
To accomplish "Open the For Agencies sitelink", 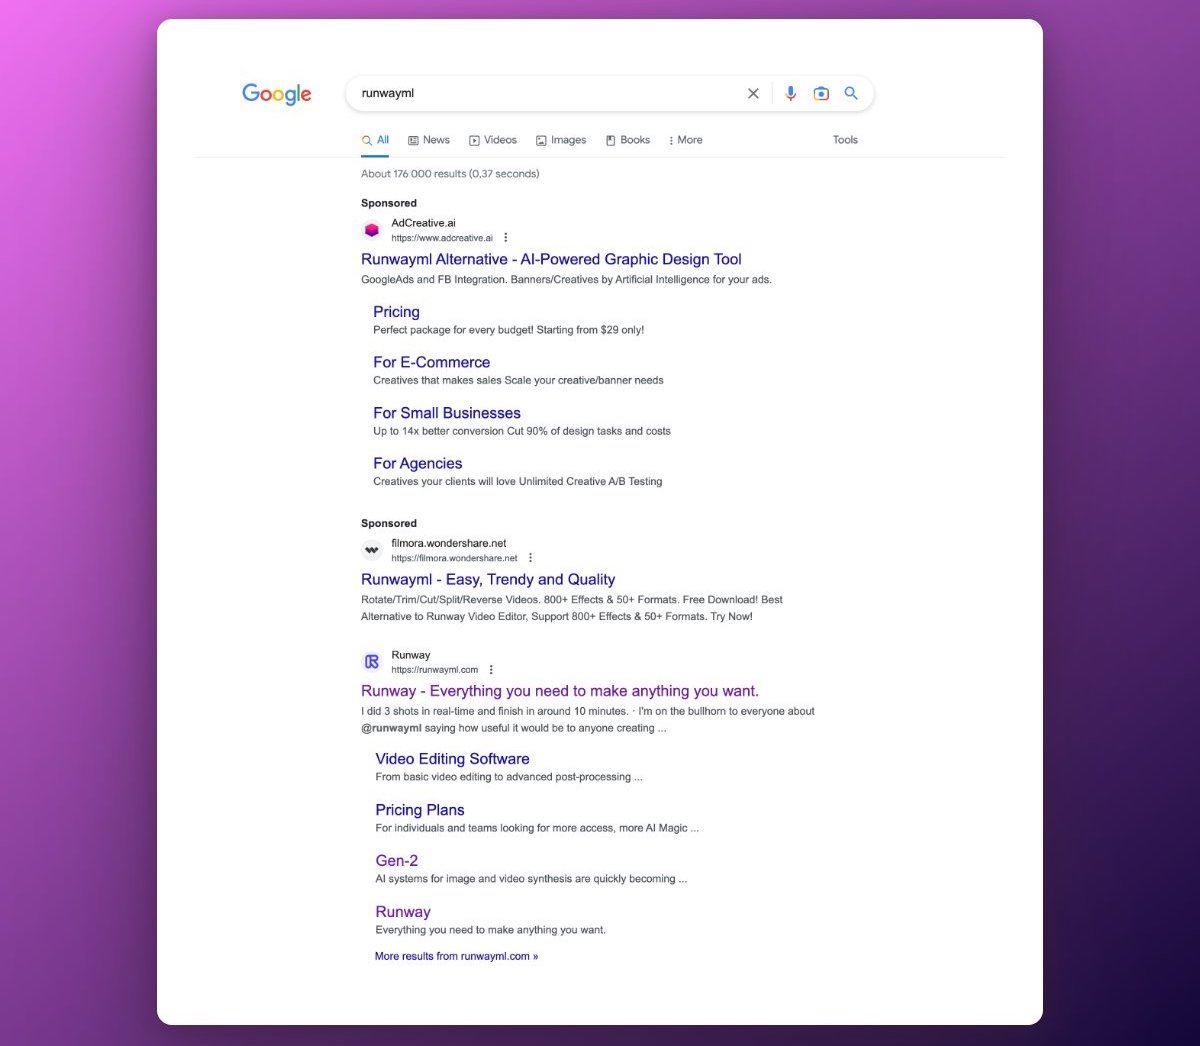I will (417, 463).
